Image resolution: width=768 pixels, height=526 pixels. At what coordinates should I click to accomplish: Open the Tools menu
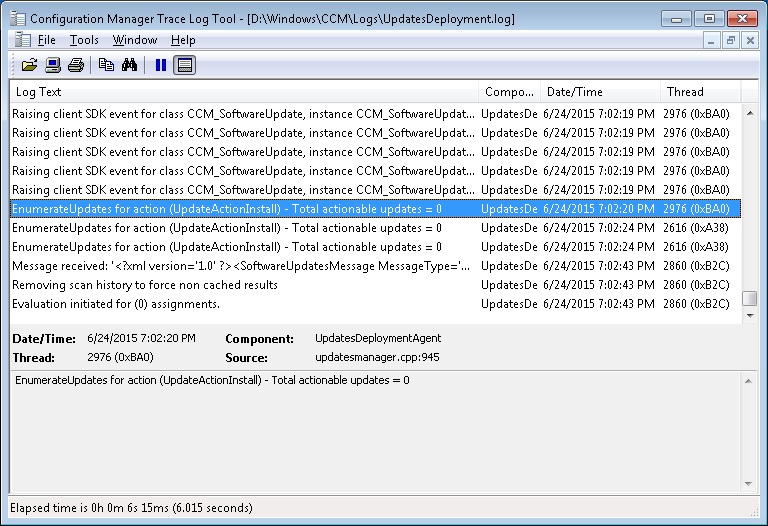coord(84,40)
